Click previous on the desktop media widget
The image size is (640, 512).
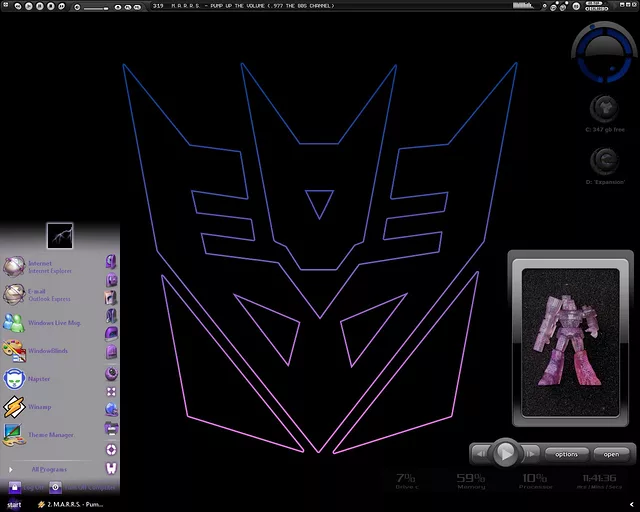click(x=482, y=454)
